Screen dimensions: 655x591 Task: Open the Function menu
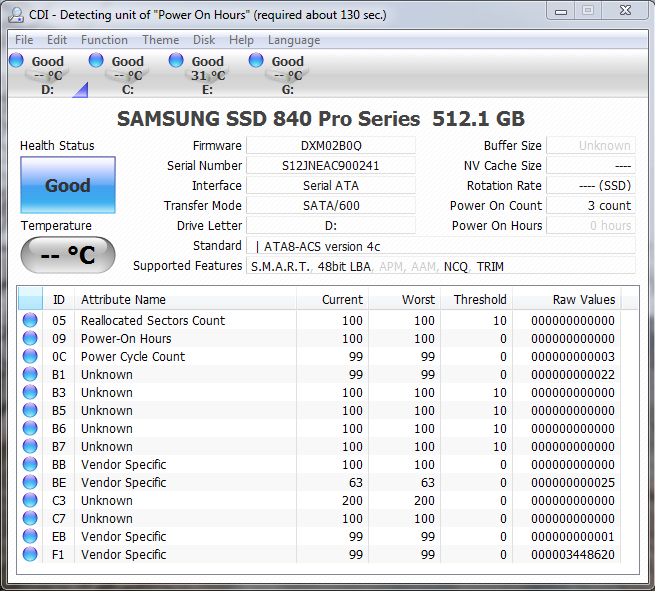click(104, 40)
